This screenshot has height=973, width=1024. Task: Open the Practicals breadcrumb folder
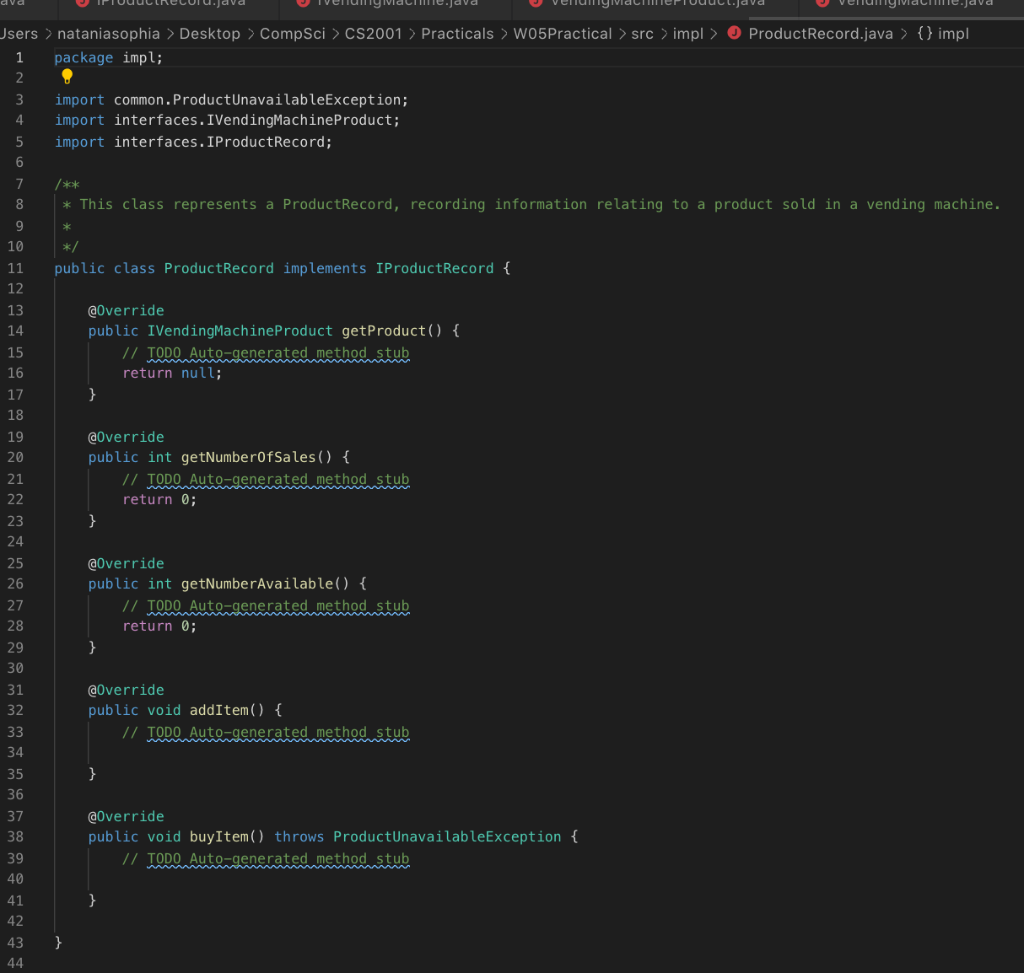tap(457, 34)
